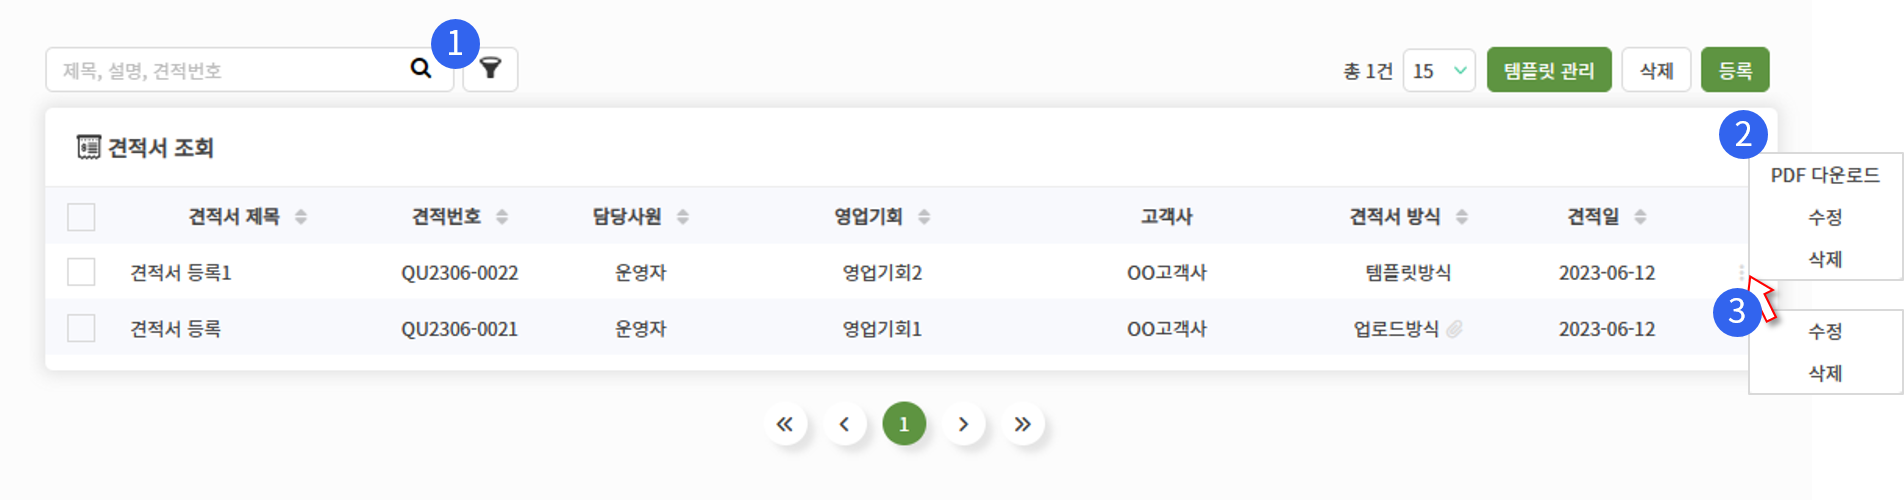This screenshot has height=500, width=1904.
Task: Open the filter funnel icon
Action: 490,69
